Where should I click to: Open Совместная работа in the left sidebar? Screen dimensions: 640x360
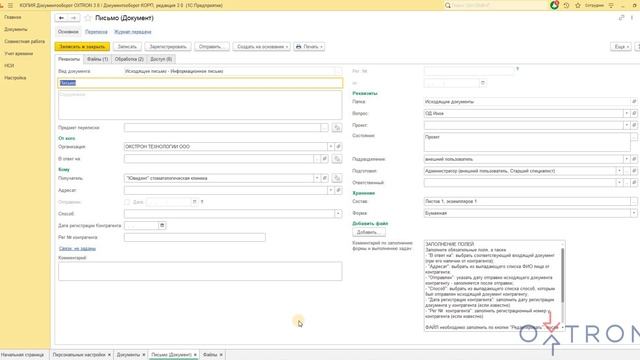pyautogui.click(x=24, y=42)
